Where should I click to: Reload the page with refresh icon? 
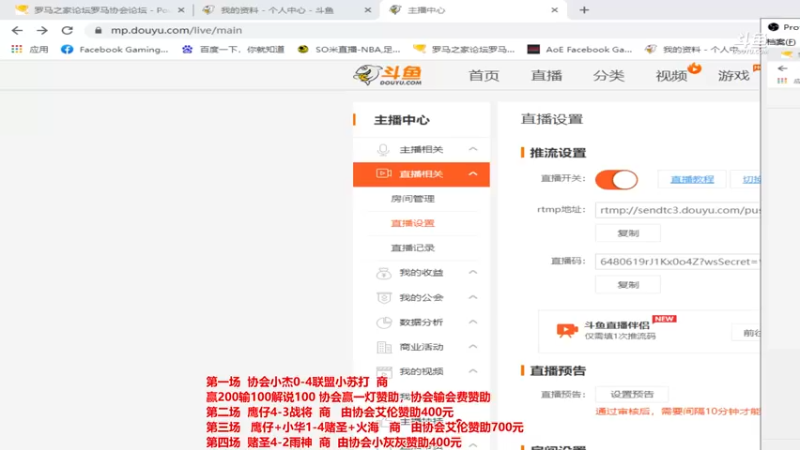[67, 31]
